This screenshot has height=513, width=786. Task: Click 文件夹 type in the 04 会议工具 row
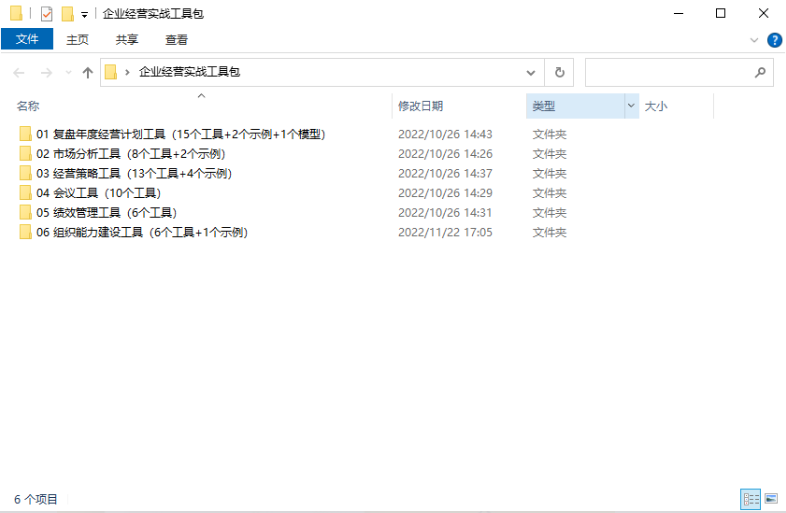pos(549,193)
